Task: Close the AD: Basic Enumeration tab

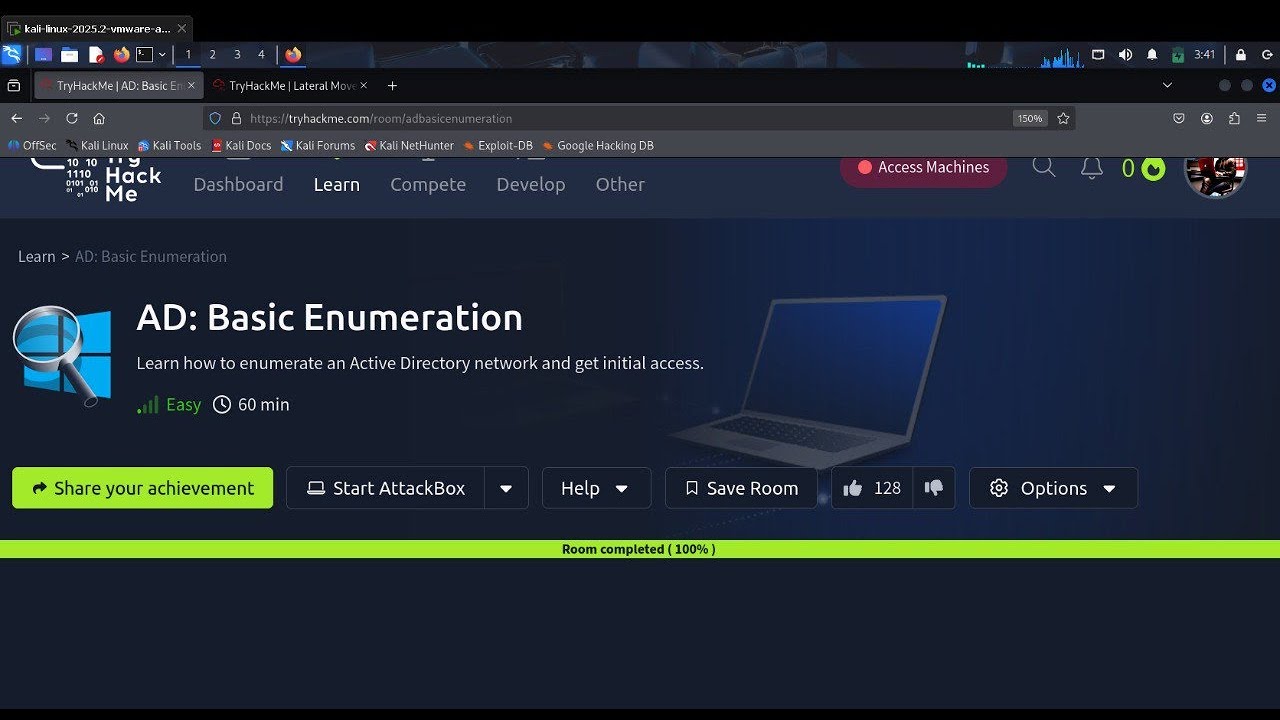Action: pyautogui.click(x=191, y=86)
